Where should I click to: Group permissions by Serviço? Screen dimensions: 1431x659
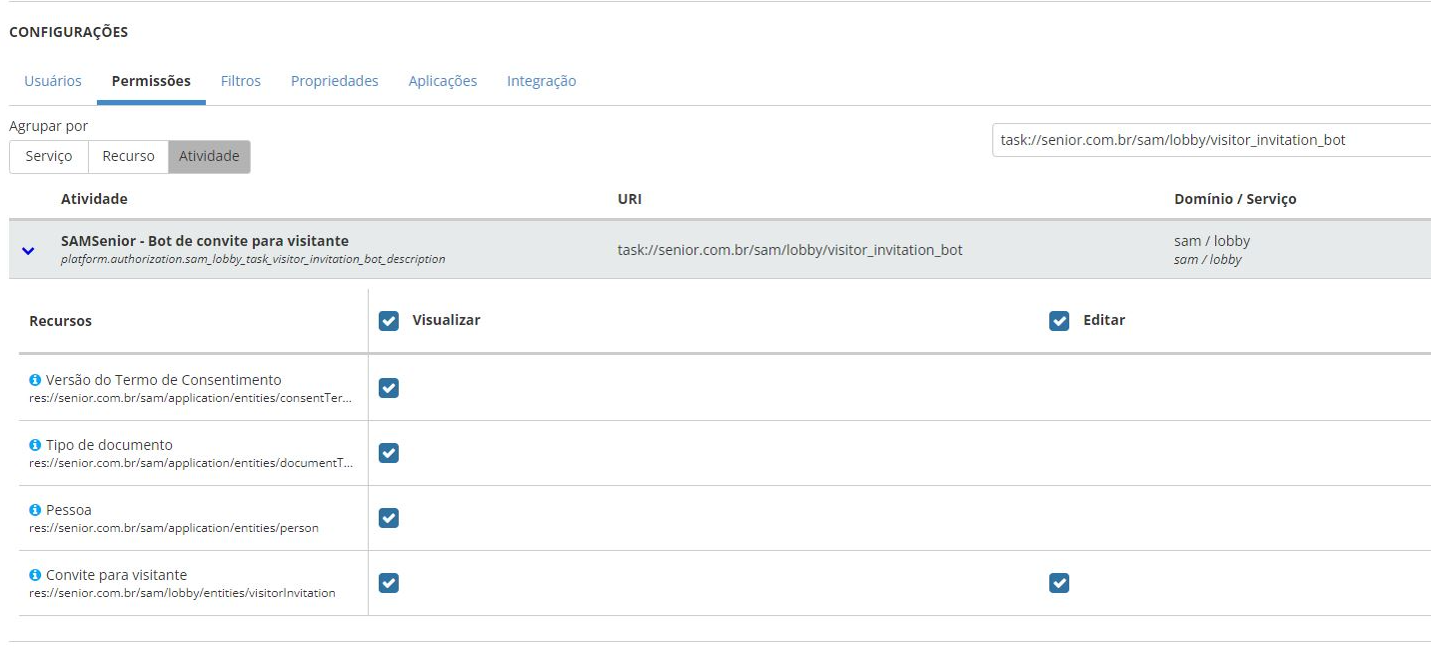tap(49, 156)
